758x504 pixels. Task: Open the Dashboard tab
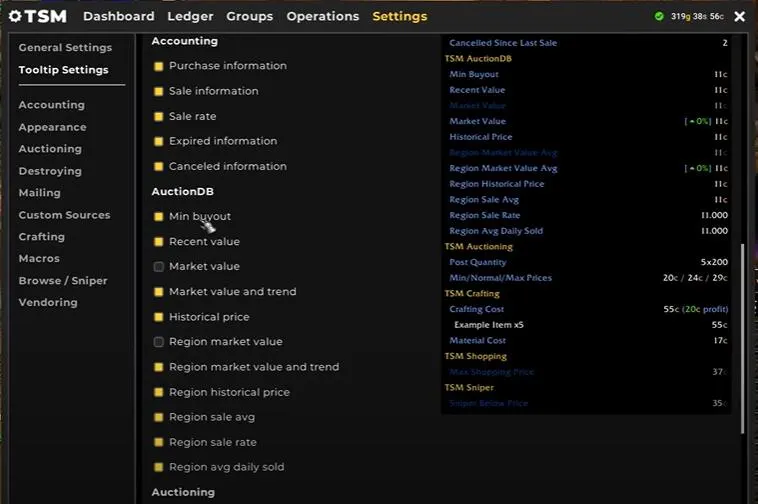[x=119, y=16]
